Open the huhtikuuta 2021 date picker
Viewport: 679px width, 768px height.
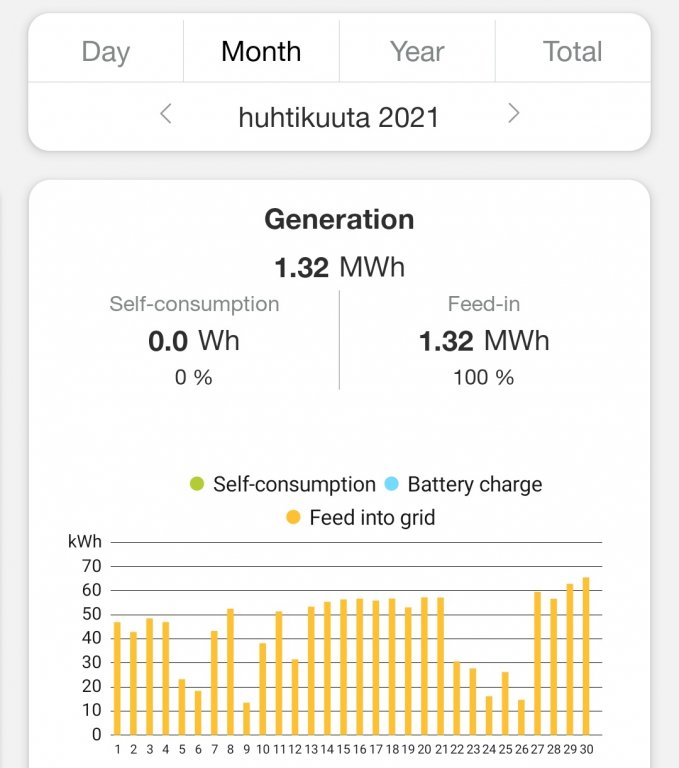[339, 117]
